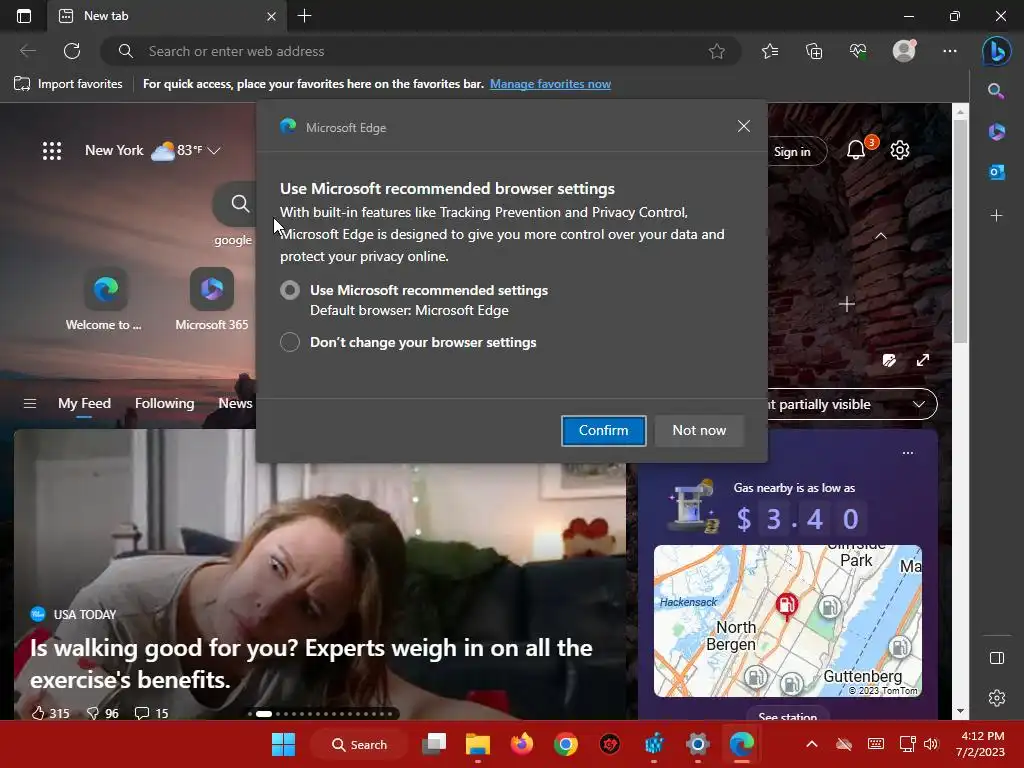Like the article with thumbs up 315
The width and height of the screenshot is (1024, 768).
coord(50,713)
